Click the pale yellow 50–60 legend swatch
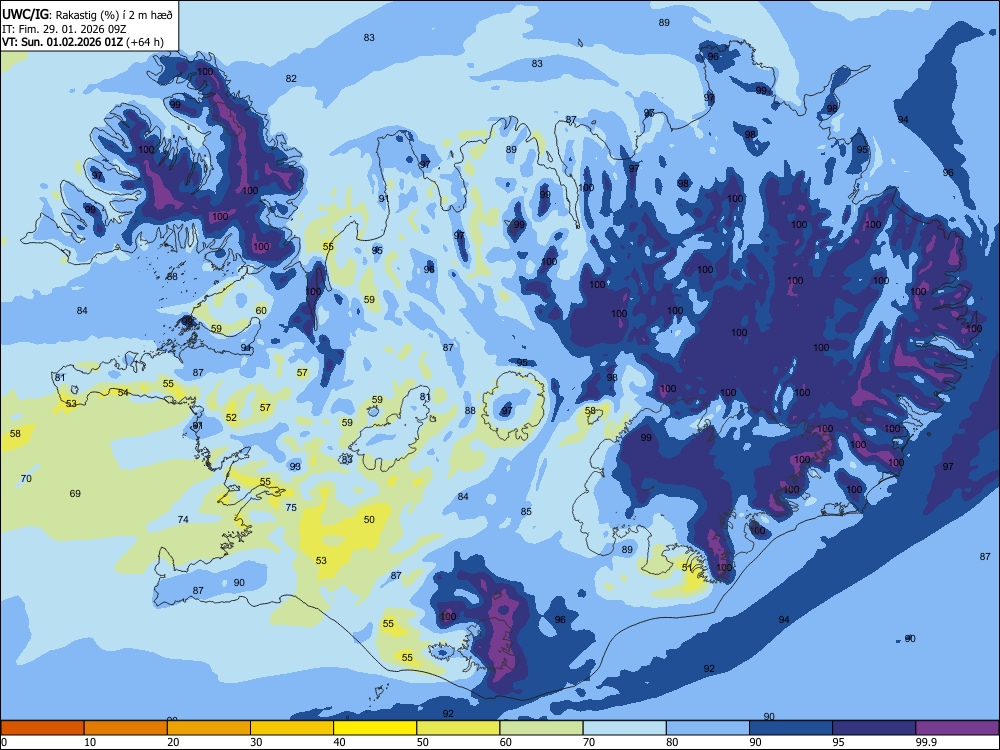 tap(458, 728)
